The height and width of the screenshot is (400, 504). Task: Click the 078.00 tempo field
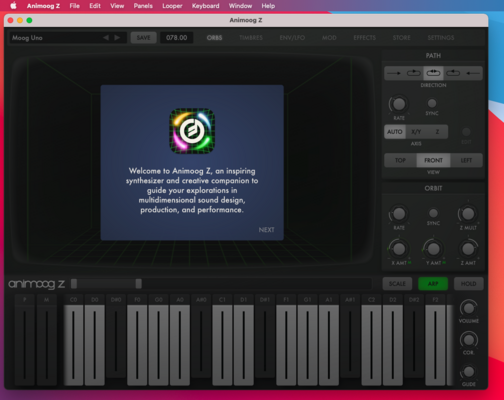pyautogui.click(x=177, y=38)
